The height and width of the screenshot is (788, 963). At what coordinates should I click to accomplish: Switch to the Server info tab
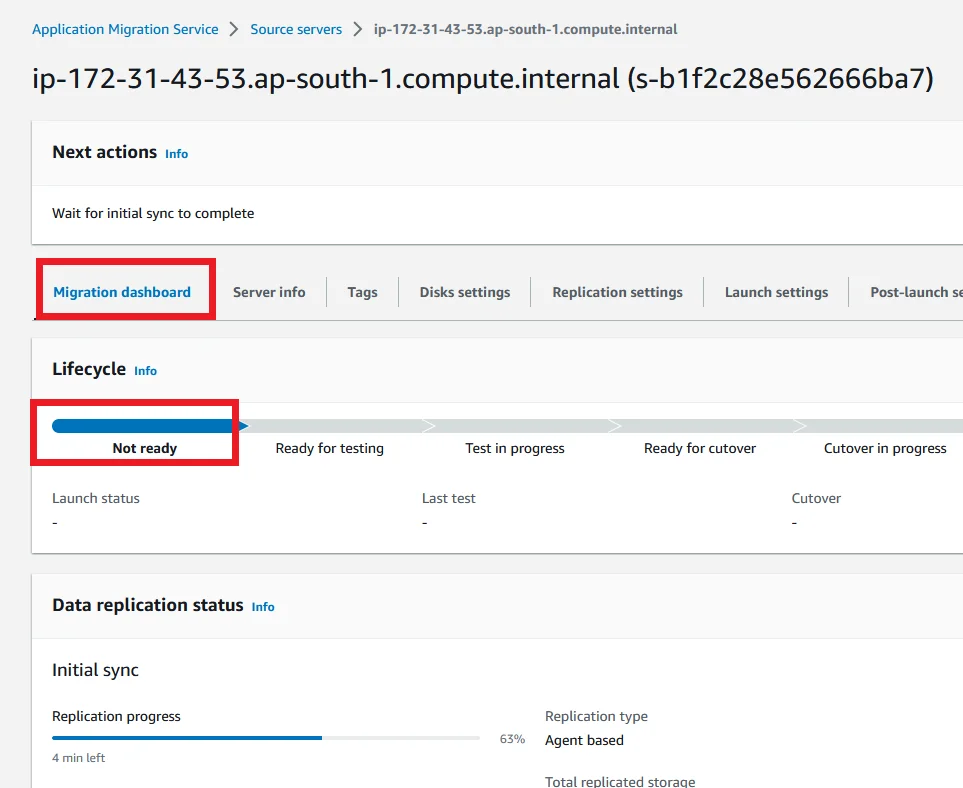(x=269, y=292)
